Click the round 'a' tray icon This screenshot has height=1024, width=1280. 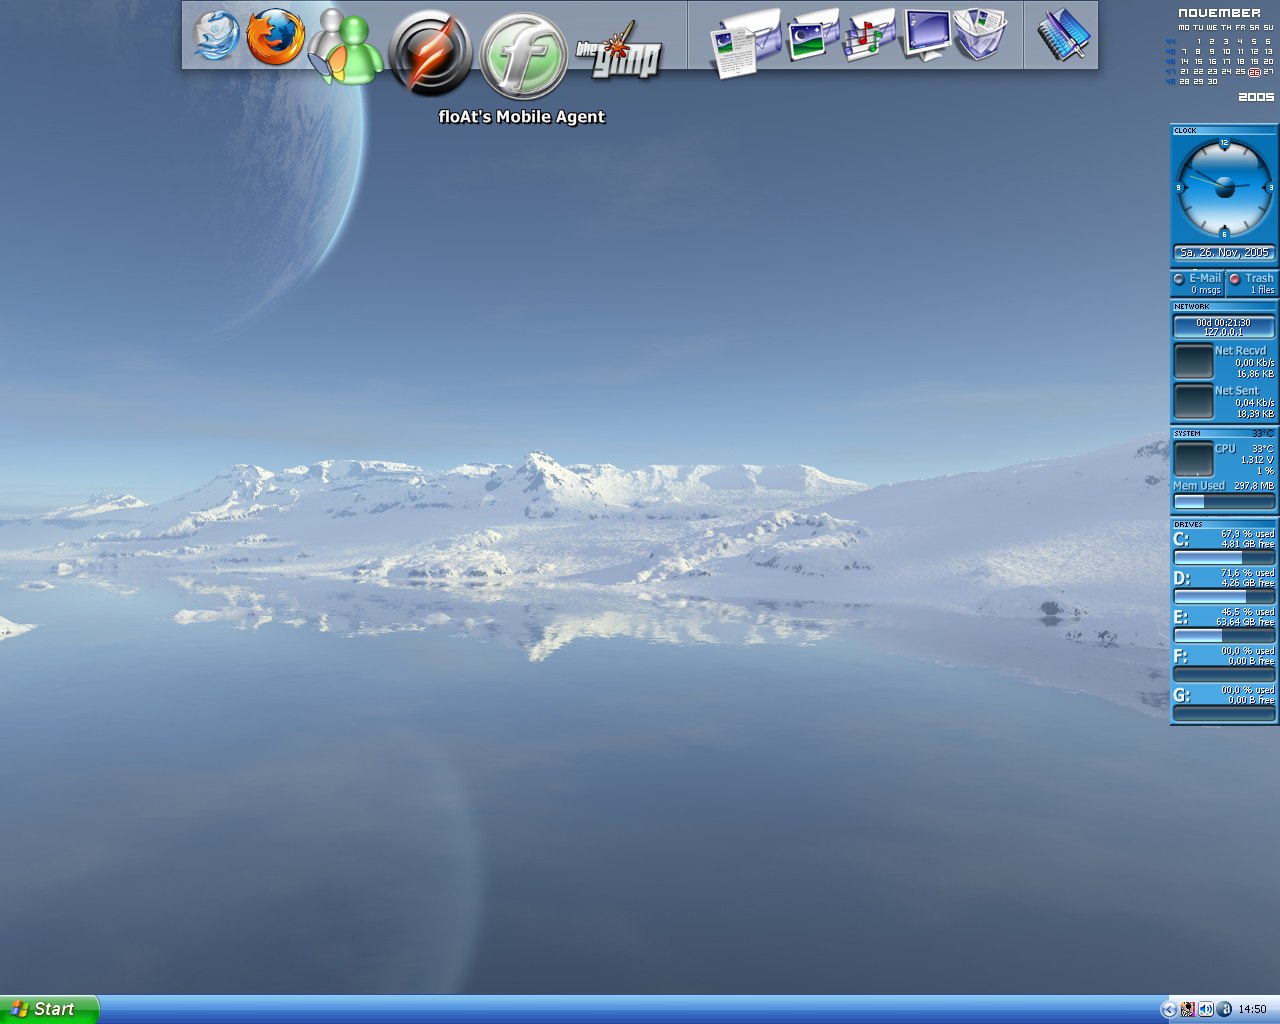[1224, 1009]
